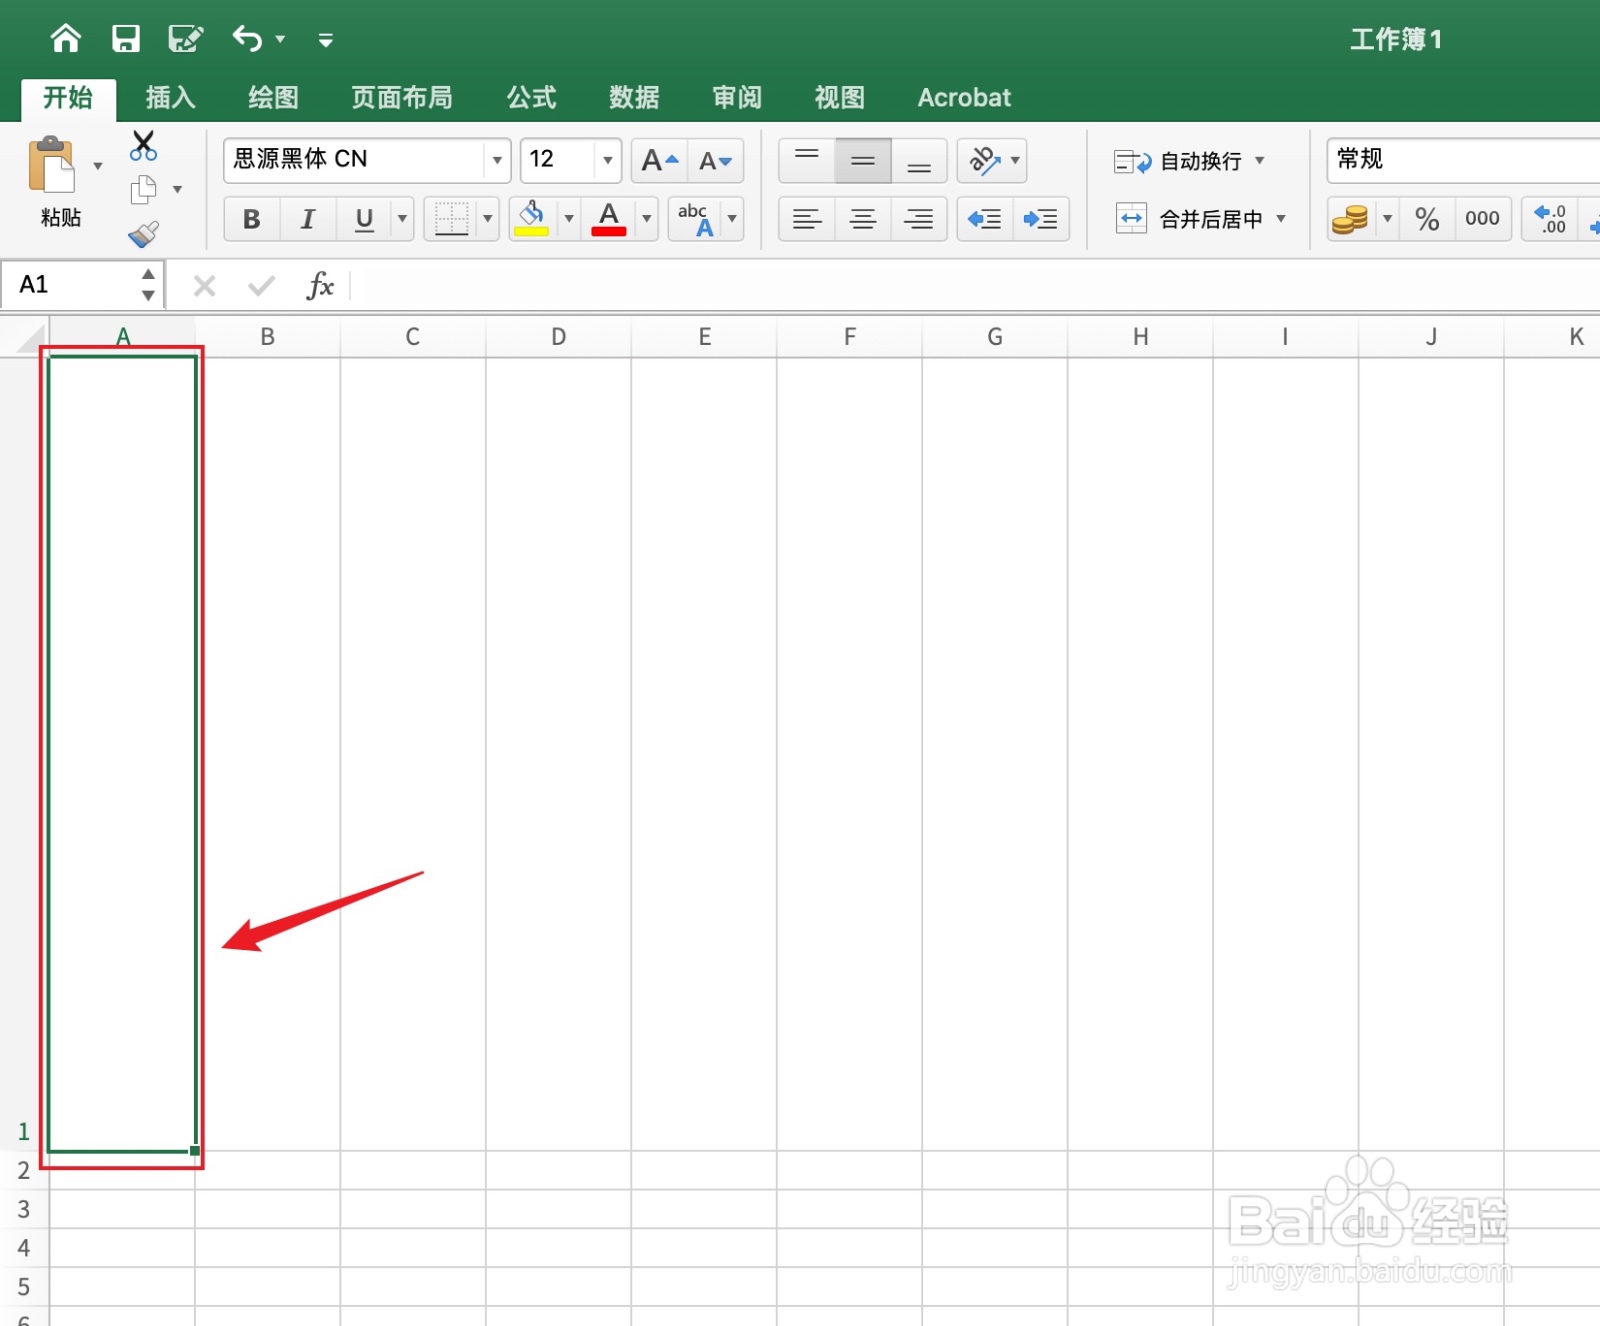Screen dimensions: 1600x1326
Task: Align text to middle of cell
Action: pyautogui.click(x=863, y=160)
